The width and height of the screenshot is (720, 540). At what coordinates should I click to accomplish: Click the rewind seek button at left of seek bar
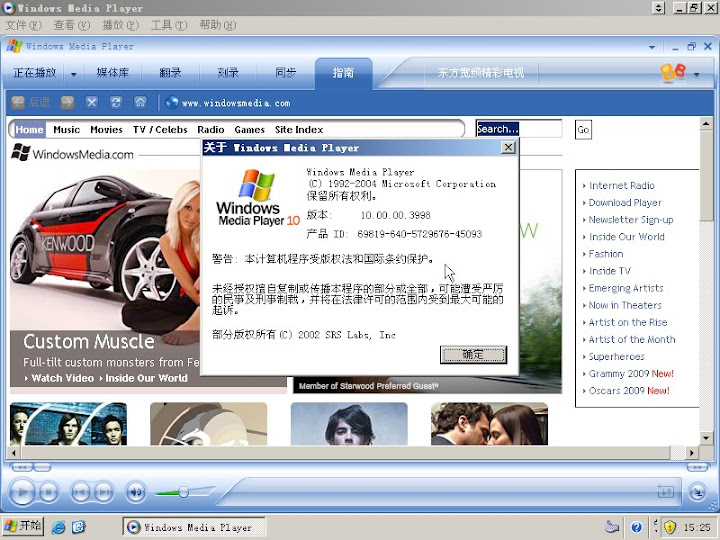click(22, 467)
